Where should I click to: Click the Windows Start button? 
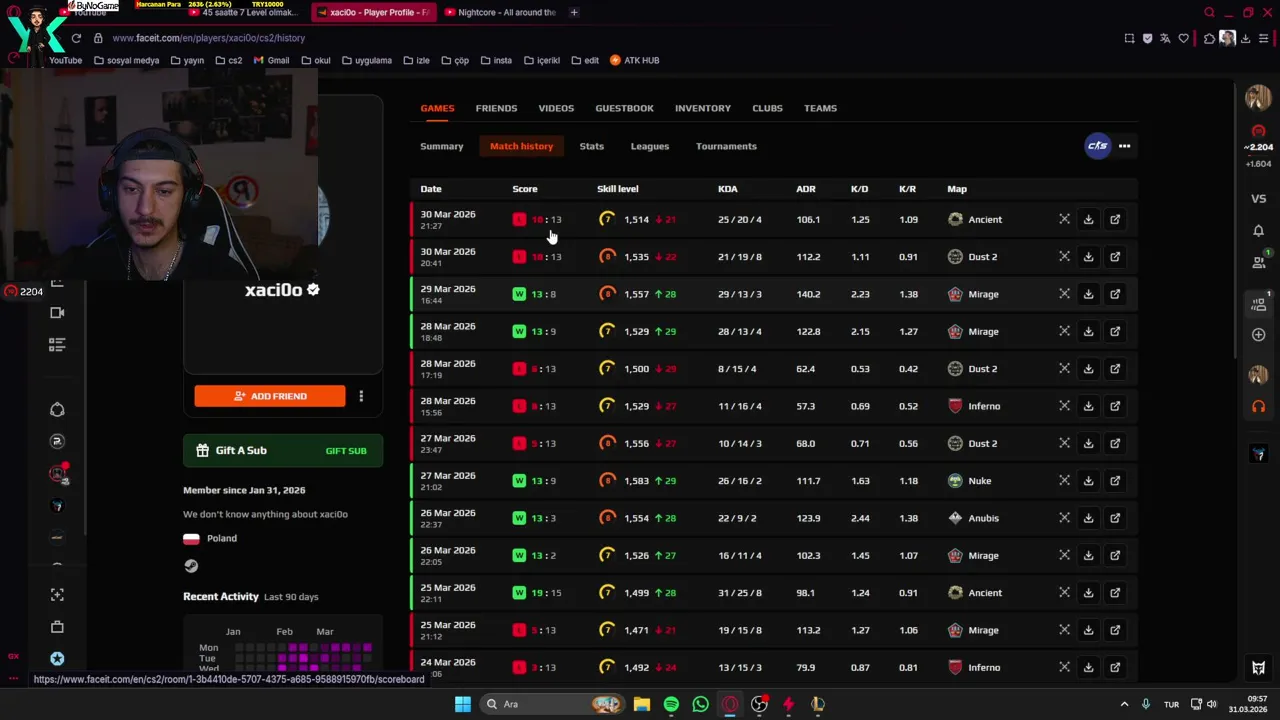point(463,704)
